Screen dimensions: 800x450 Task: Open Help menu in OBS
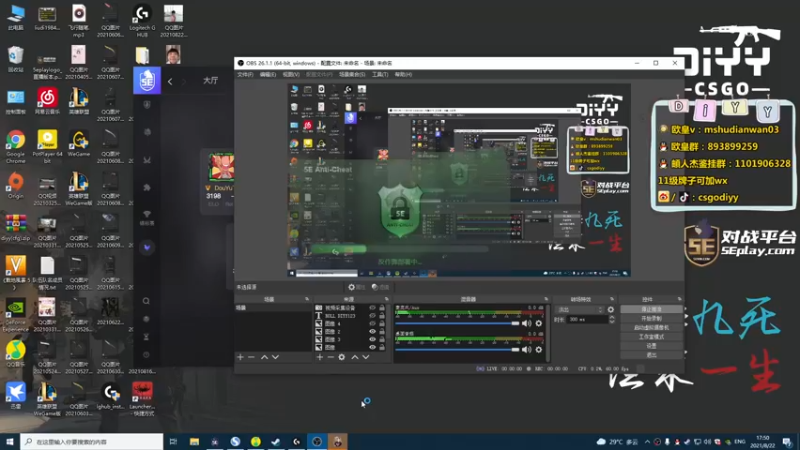(403, 74)
